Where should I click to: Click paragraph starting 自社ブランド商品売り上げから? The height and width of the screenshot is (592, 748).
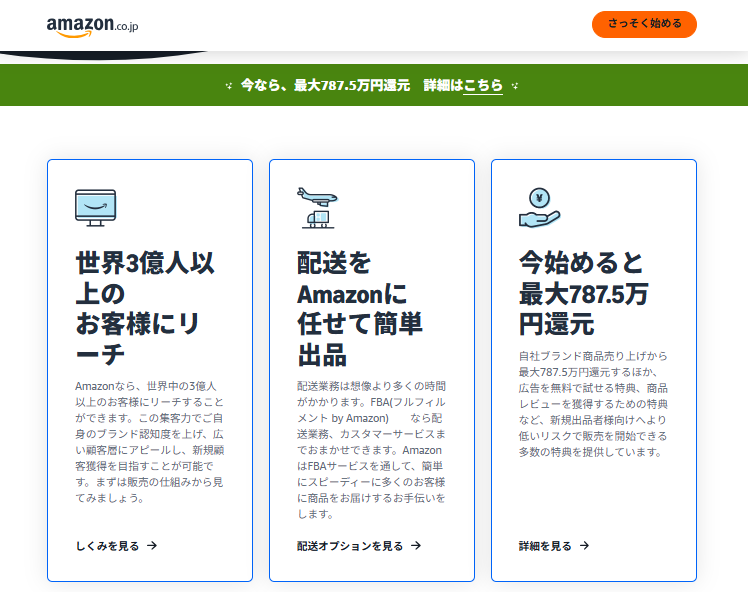593,404
